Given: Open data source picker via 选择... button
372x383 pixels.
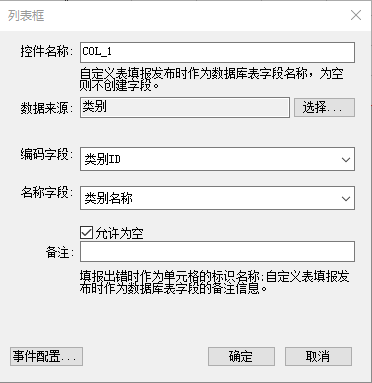Looking at the screenshot, I should (324, 108).
